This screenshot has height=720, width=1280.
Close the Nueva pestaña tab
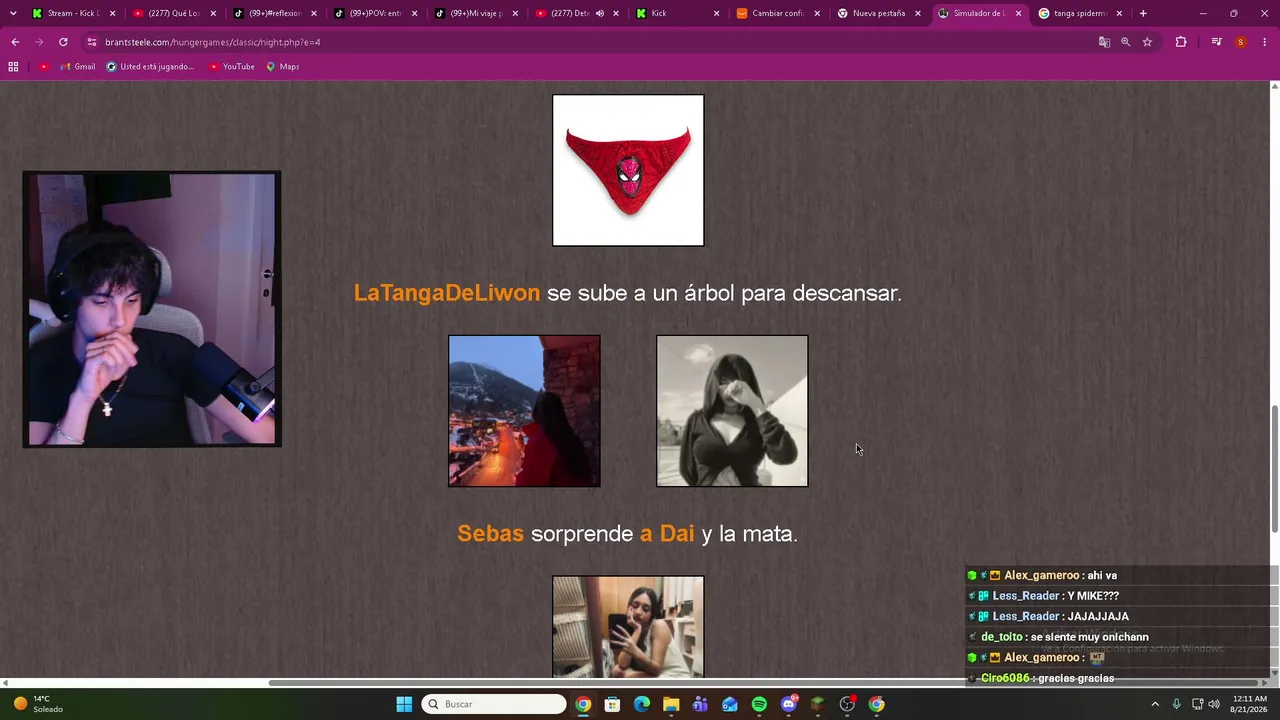point(918,14)
